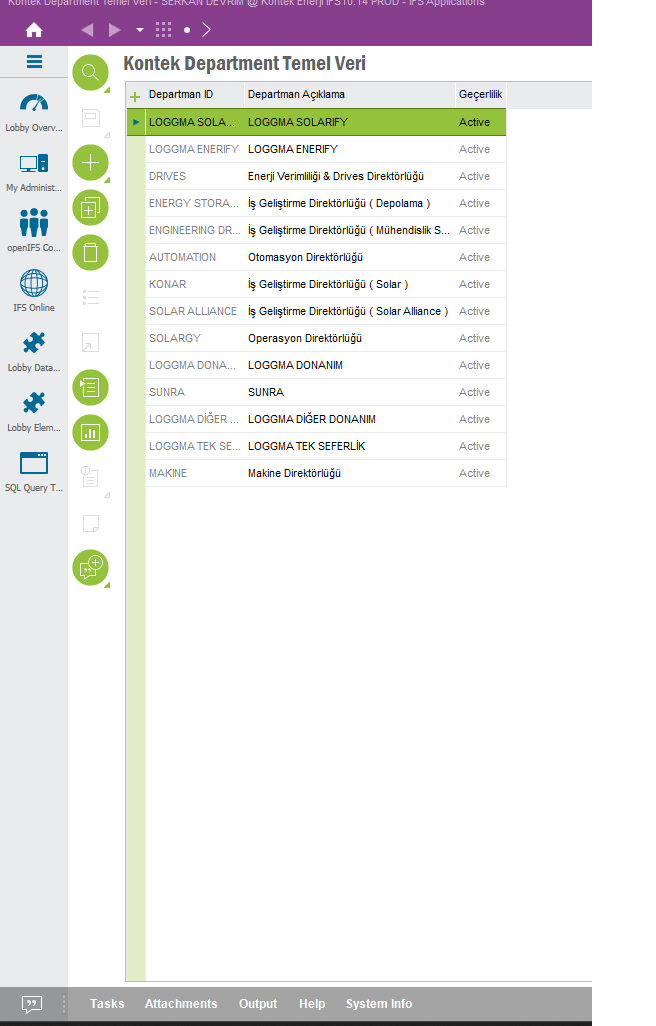Select LOGGMA DONANIM description cell

(x=350, y=365)
